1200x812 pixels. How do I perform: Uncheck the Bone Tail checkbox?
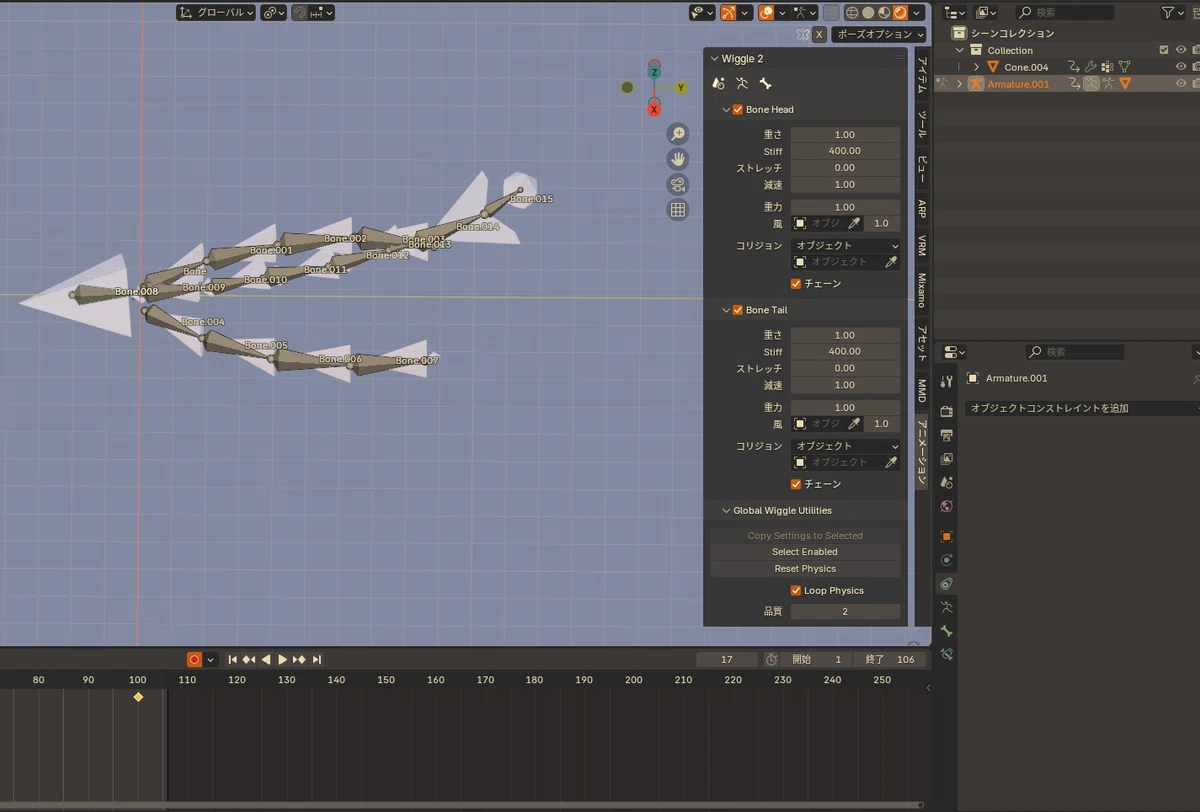point(738,310)
